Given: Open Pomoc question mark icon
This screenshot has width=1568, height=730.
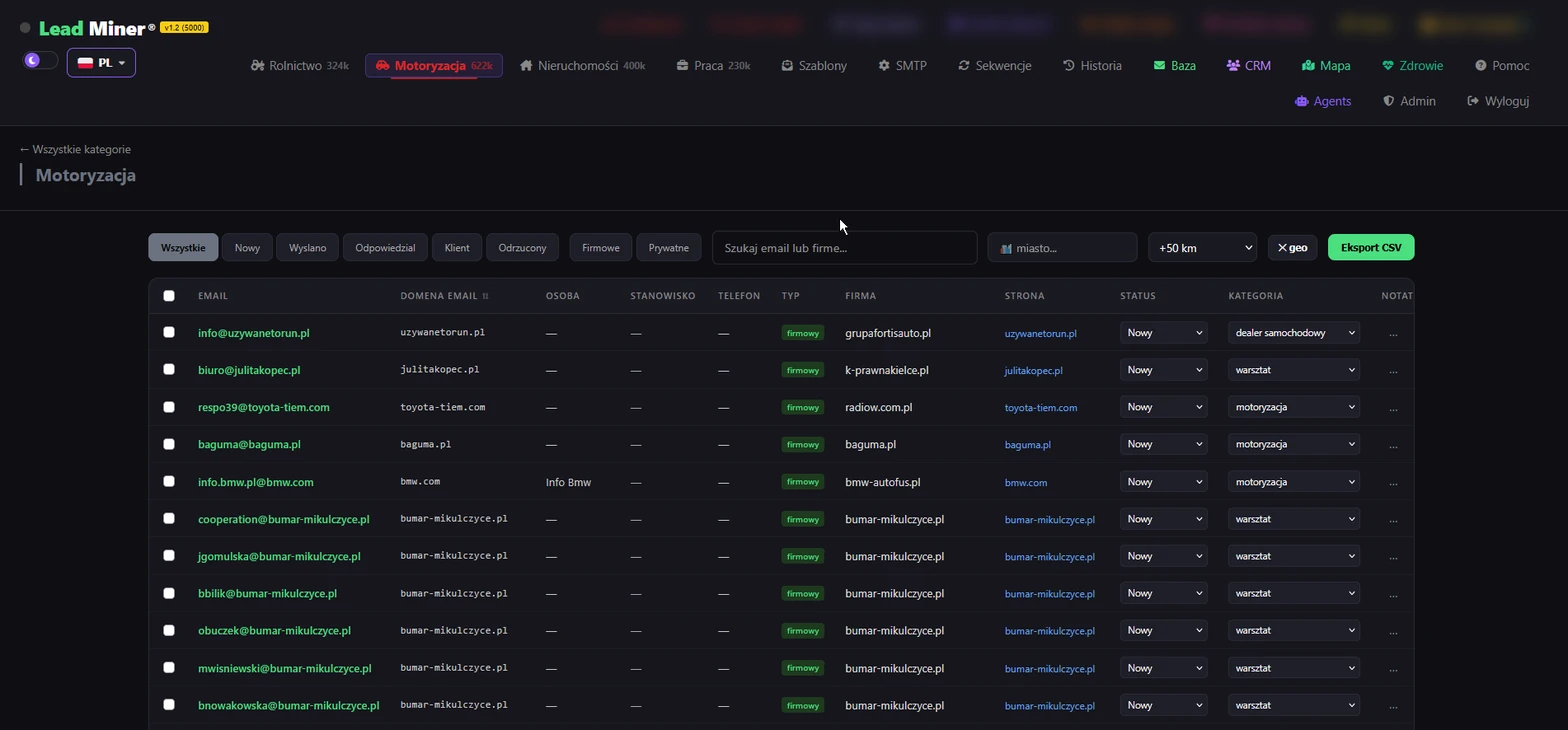Looking at the screenshot, I should (x=1481, y=66).
